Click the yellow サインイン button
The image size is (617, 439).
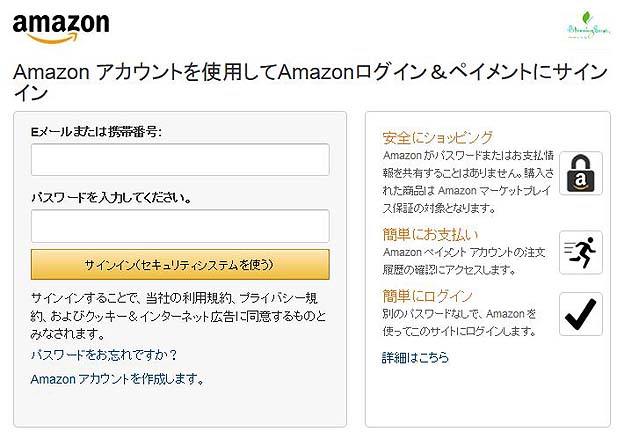pyautogui.click(x=180, y=264)
